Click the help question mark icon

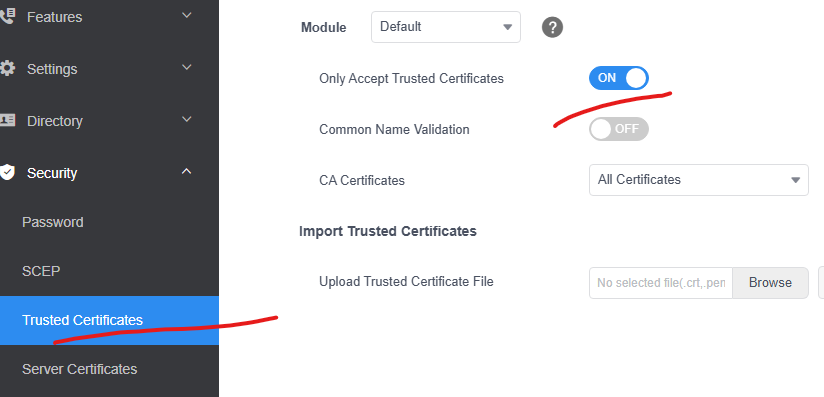point(552,27)
